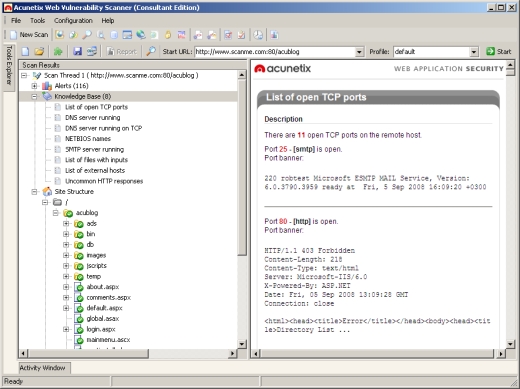
Task: Open the Reporter clipboard-check icon
Action: [x=242, y=35]
